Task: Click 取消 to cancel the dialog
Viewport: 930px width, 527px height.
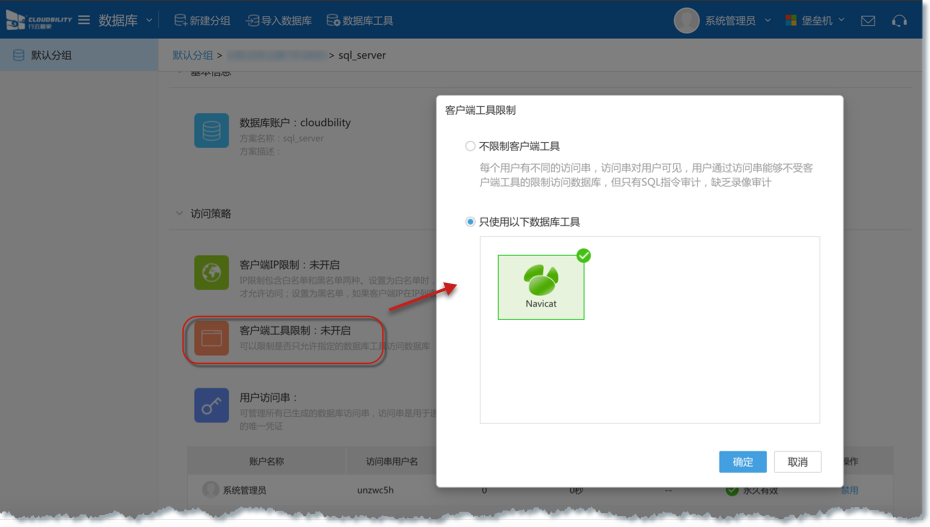Action: coord(797,462)
